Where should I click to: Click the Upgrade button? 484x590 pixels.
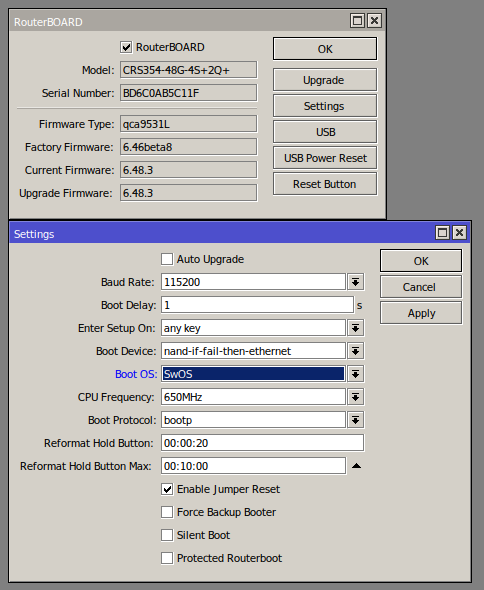pyautogui.click(x=325, y=80)
